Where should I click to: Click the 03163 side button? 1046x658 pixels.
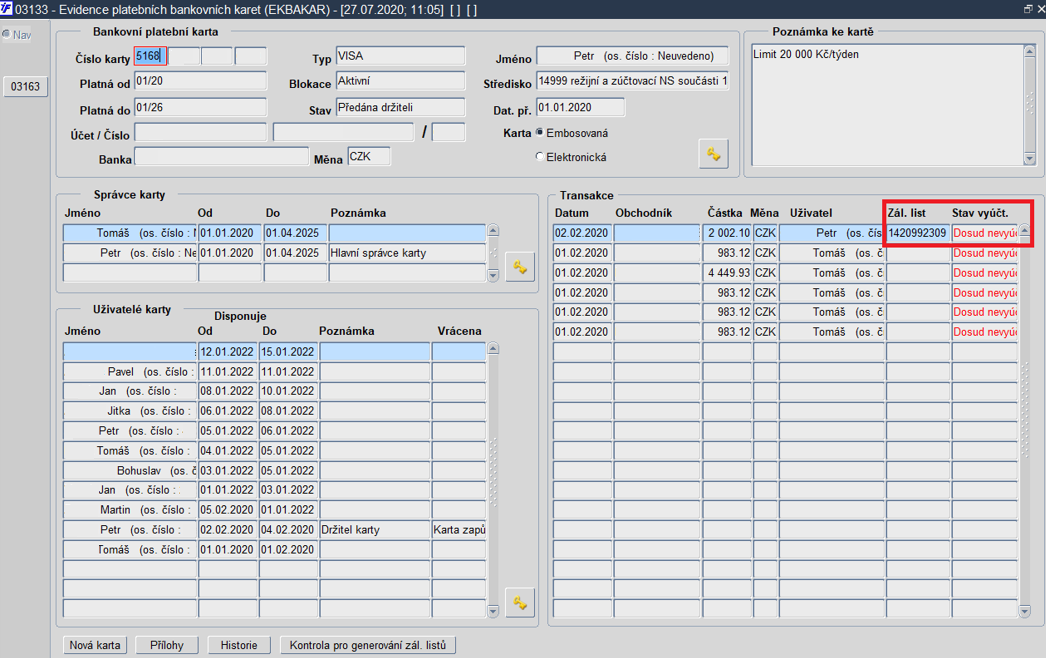[x=25, y=86]
